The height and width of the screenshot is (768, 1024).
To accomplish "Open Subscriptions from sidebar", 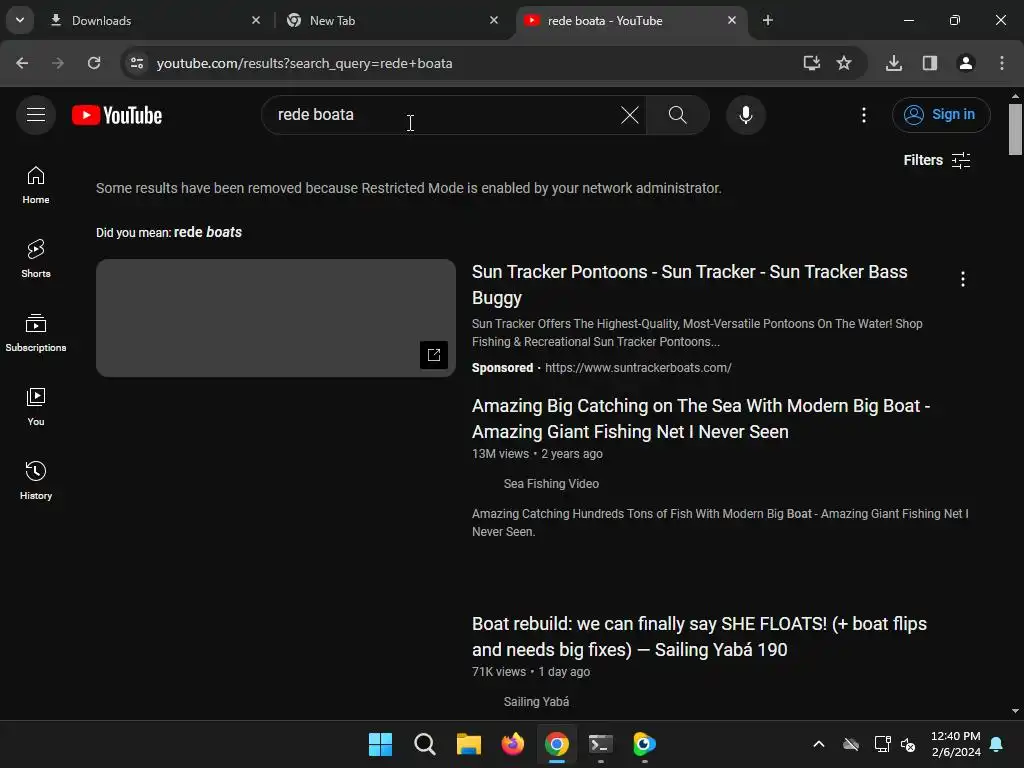I will [36, 332].
